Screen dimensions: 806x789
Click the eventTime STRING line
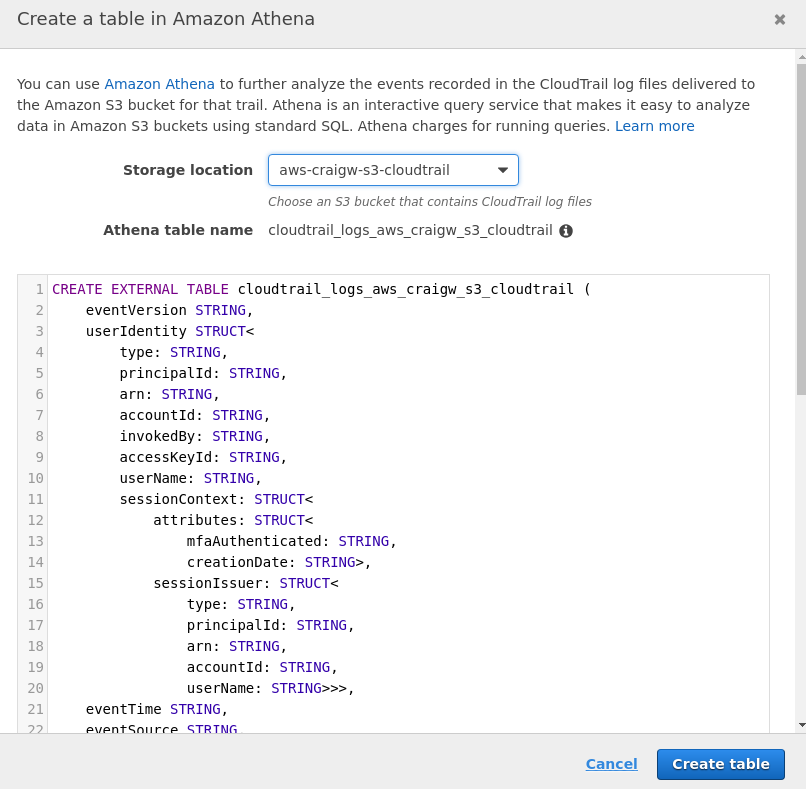(x=156, y=709)
